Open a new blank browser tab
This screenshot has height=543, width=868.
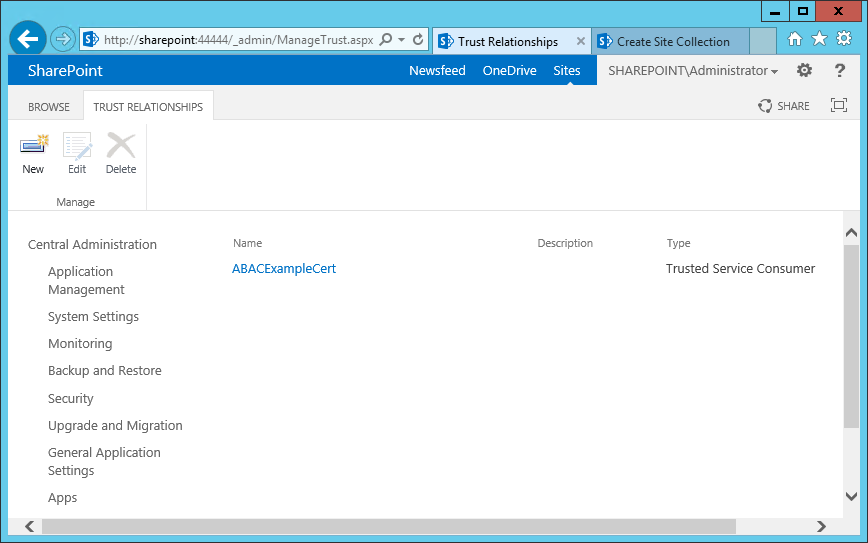pyautogui.click(x=763, y=42)
